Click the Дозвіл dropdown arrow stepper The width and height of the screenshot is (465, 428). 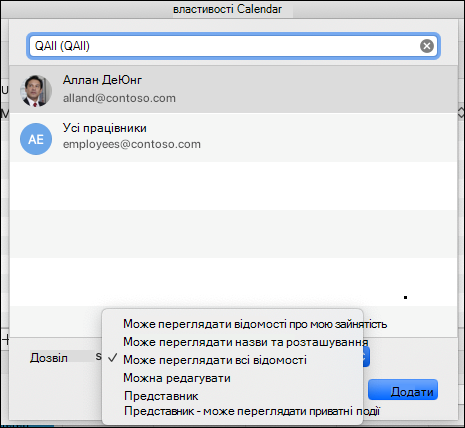(366, 357)
